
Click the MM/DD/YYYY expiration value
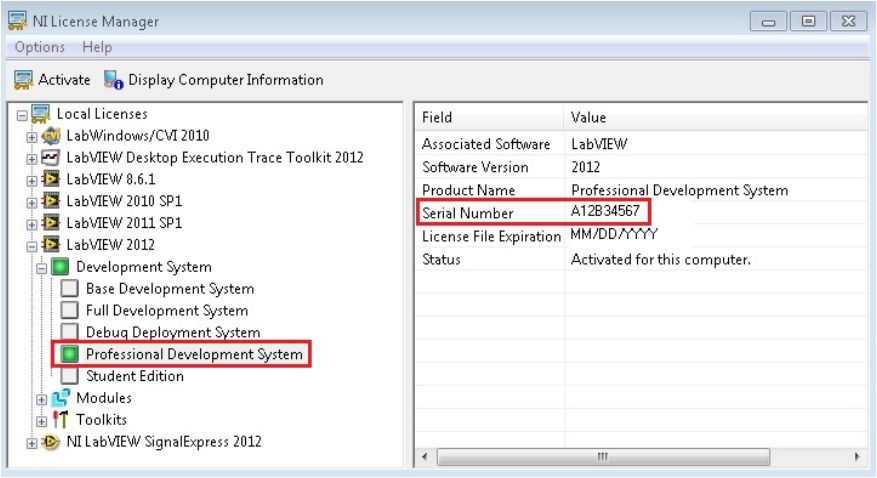point(614,234)
